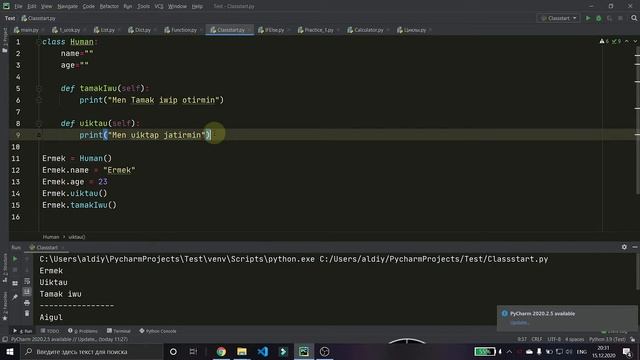Open TODO tool window
Viewport: 640px width, 360px height.
coord(50,331)
